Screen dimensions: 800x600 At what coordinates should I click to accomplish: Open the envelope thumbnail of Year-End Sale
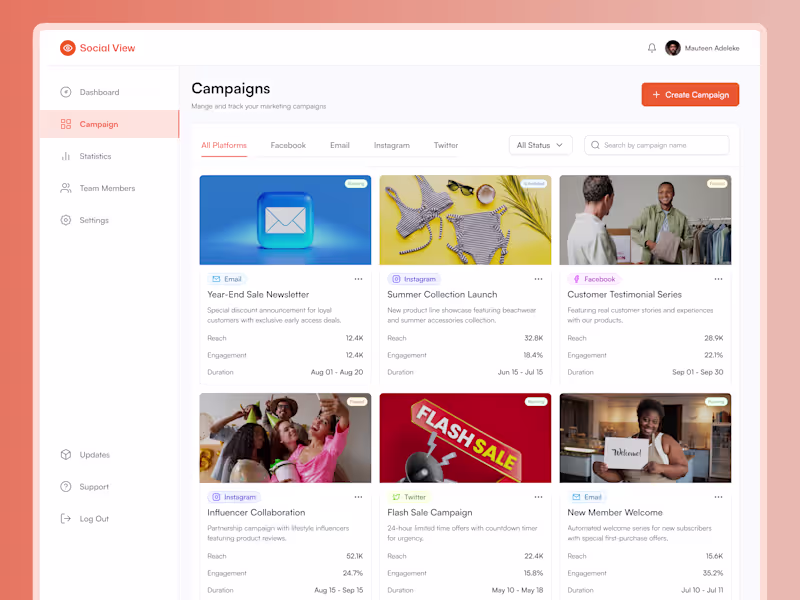pyautogui.click(x=285, y=220)
